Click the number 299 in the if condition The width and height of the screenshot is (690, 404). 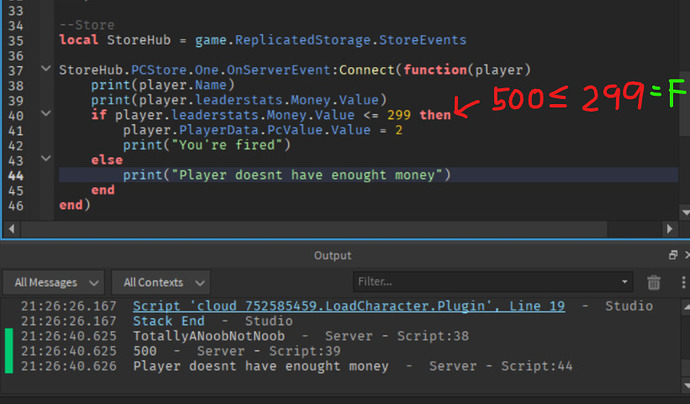point(399,115)
